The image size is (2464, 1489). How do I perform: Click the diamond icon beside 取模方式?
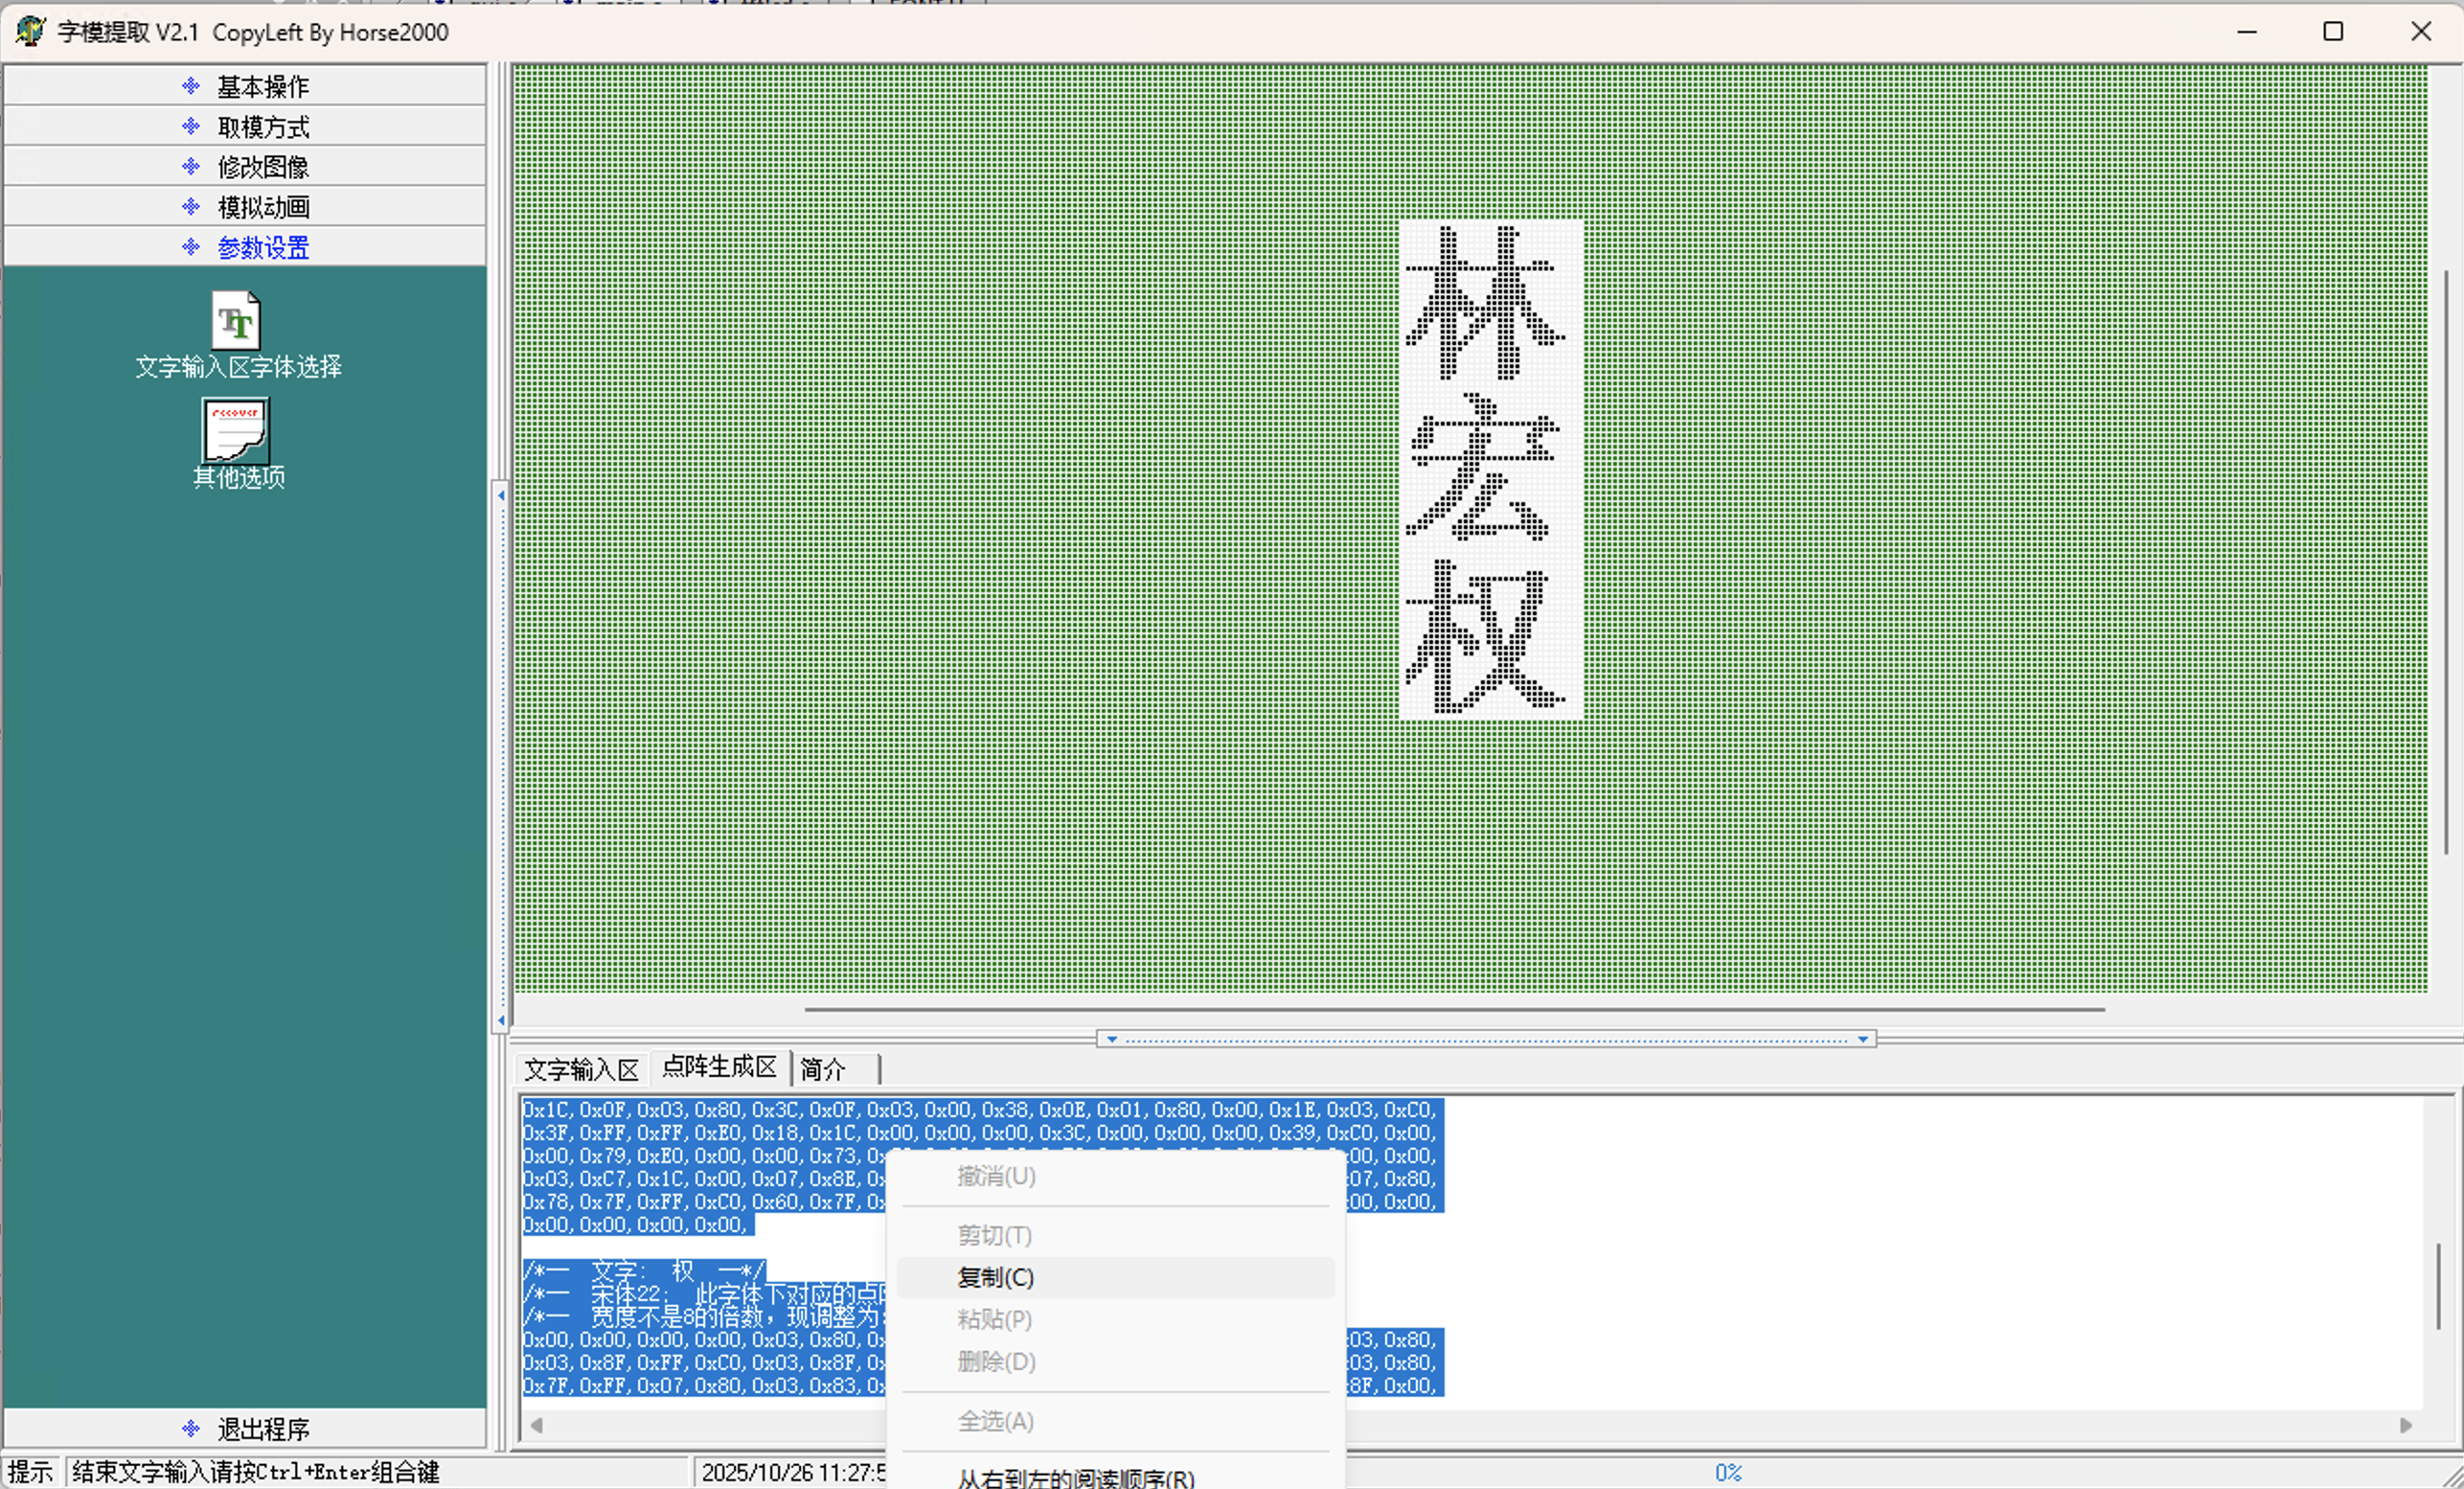point(191,126)
